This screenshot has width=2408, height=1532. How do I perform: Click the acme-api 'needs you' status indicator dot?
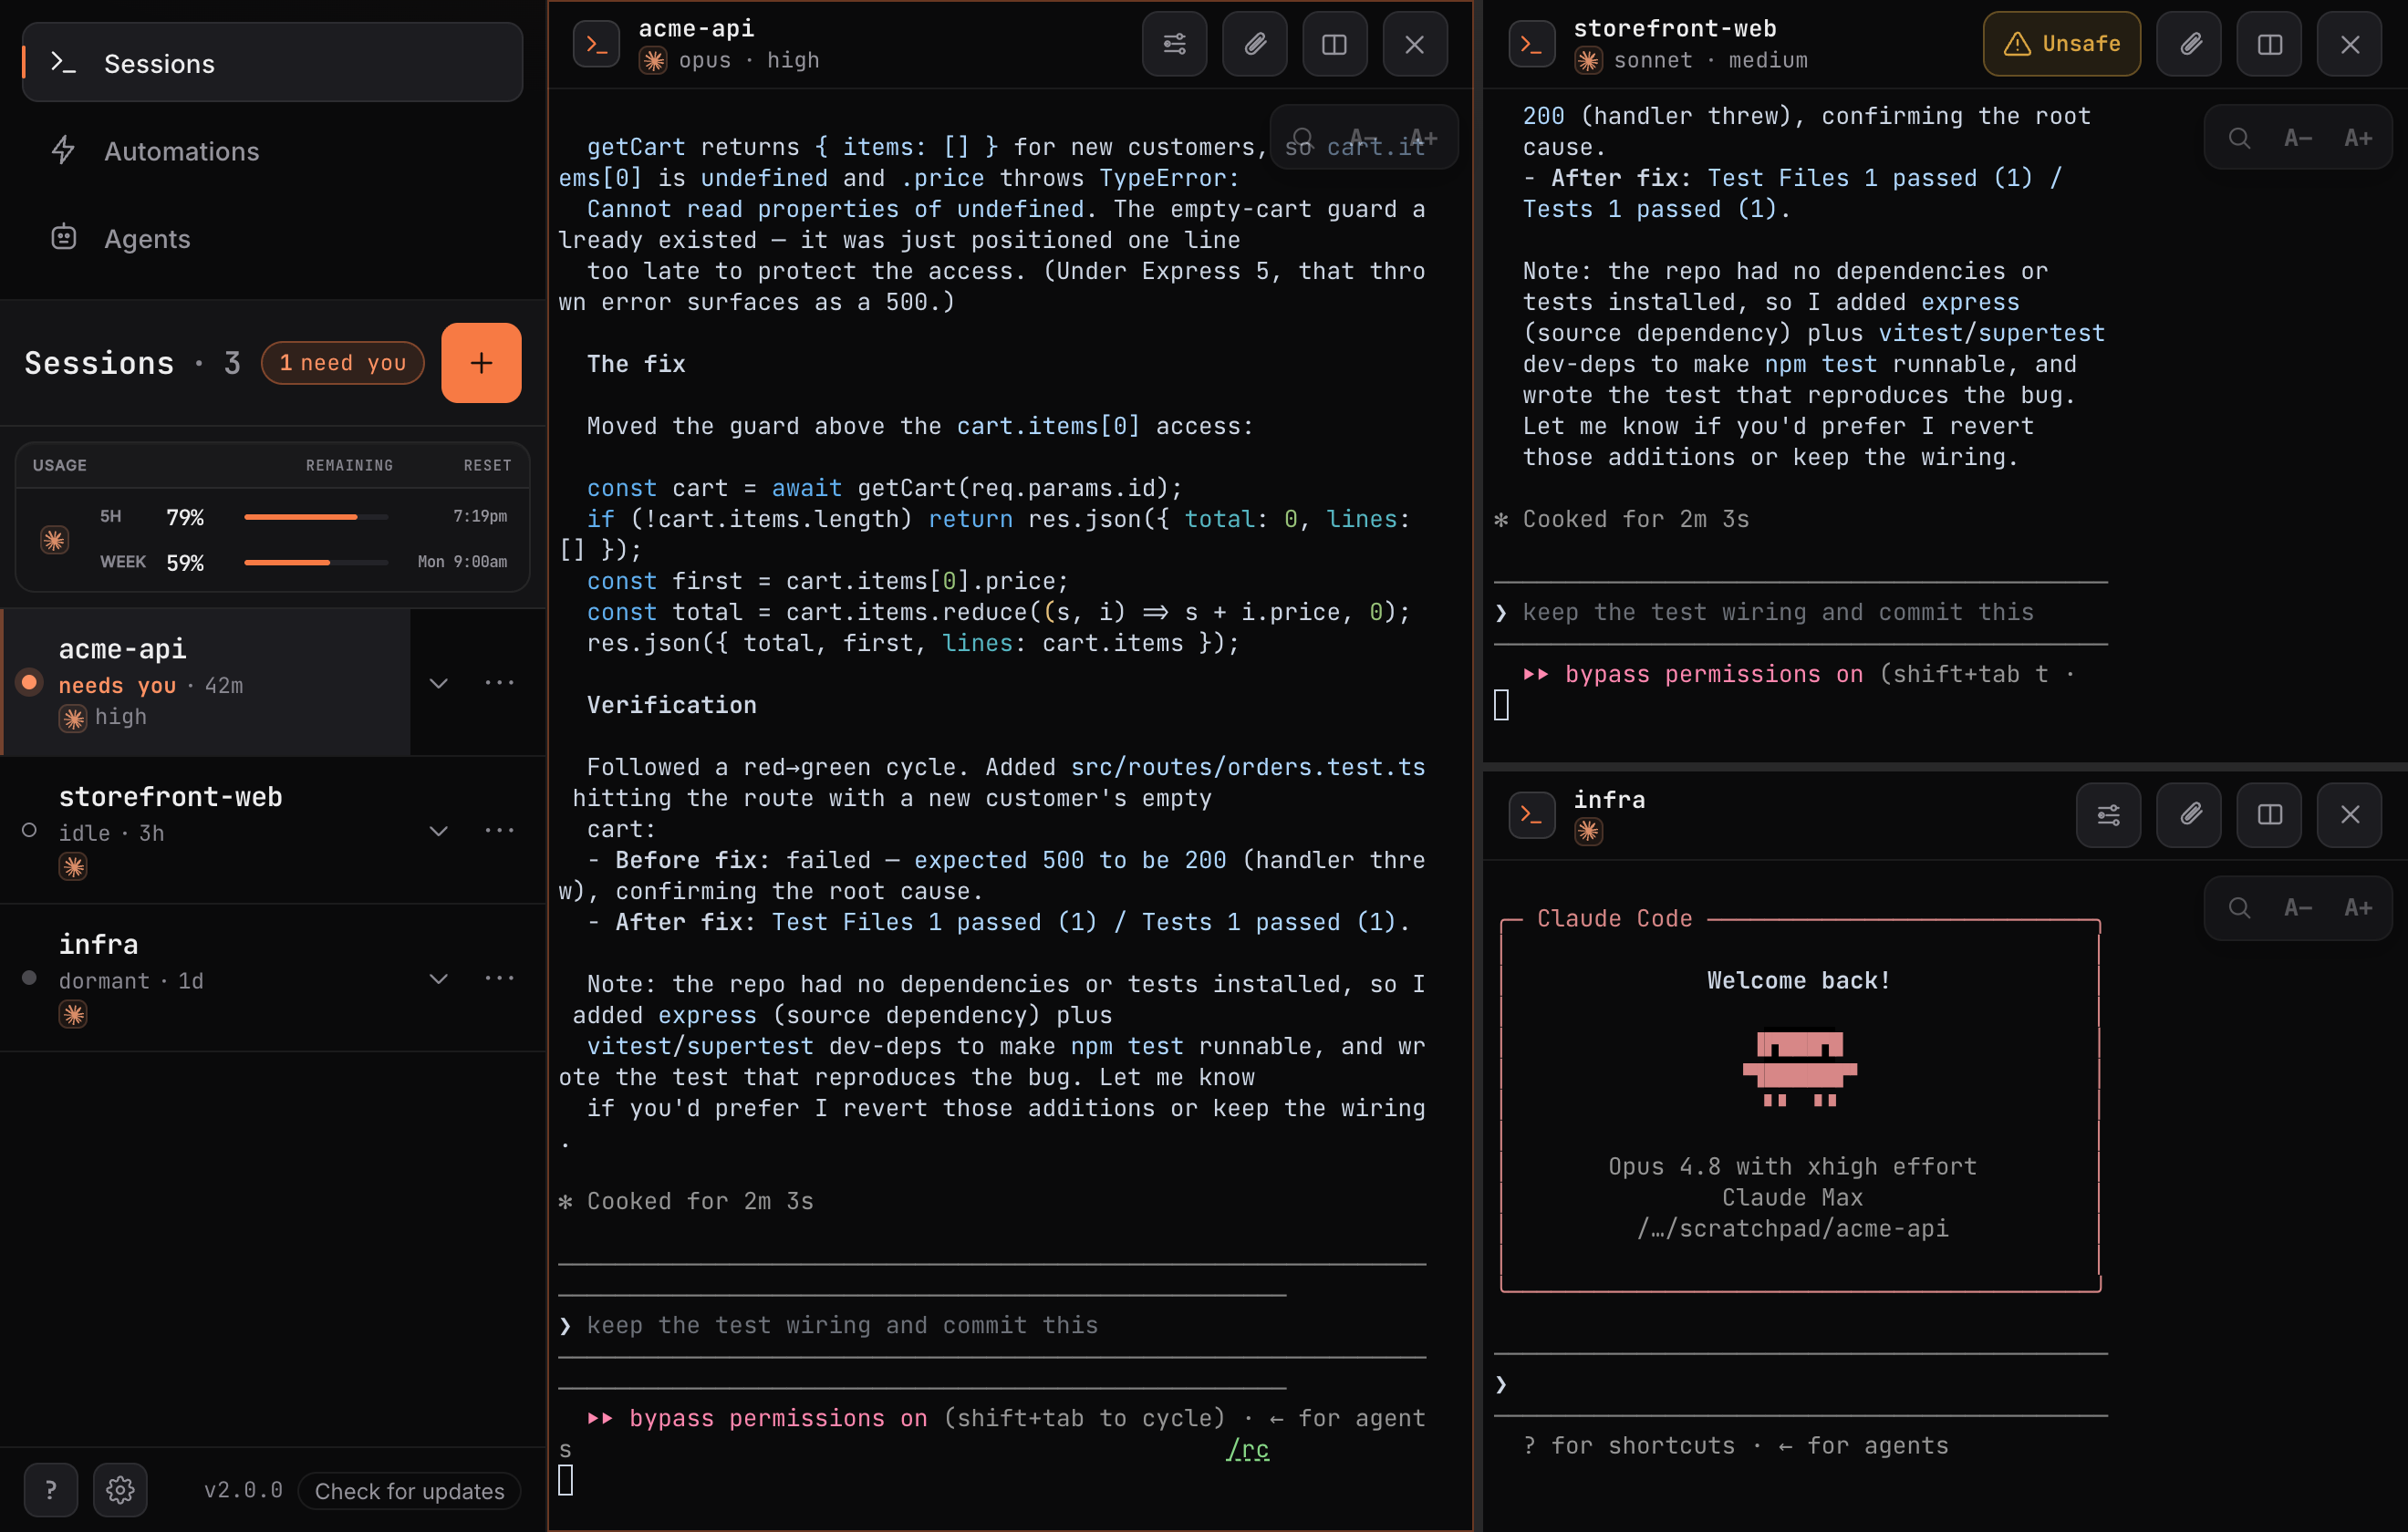30,682
